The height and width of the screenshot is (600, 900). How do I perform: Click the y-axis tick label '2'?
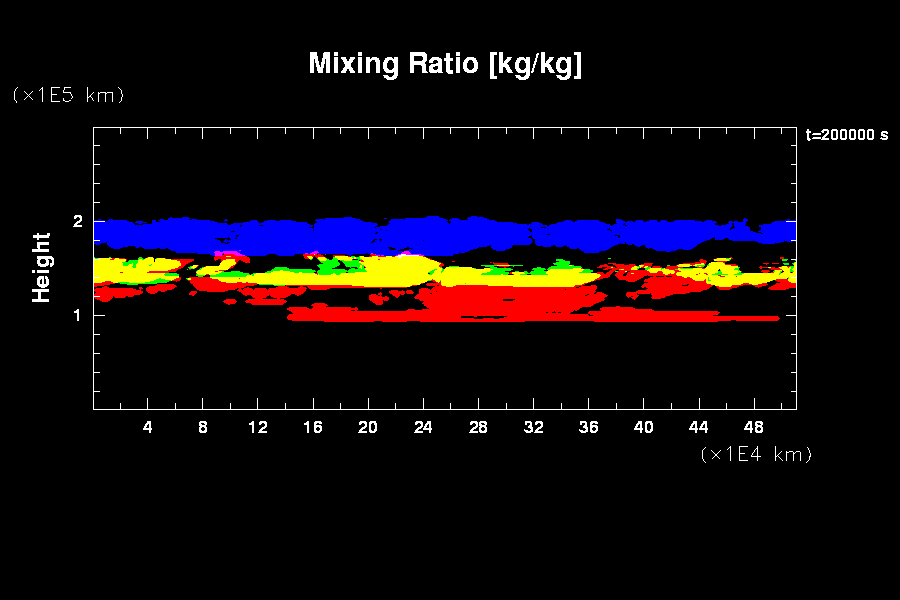pos(78,221)
